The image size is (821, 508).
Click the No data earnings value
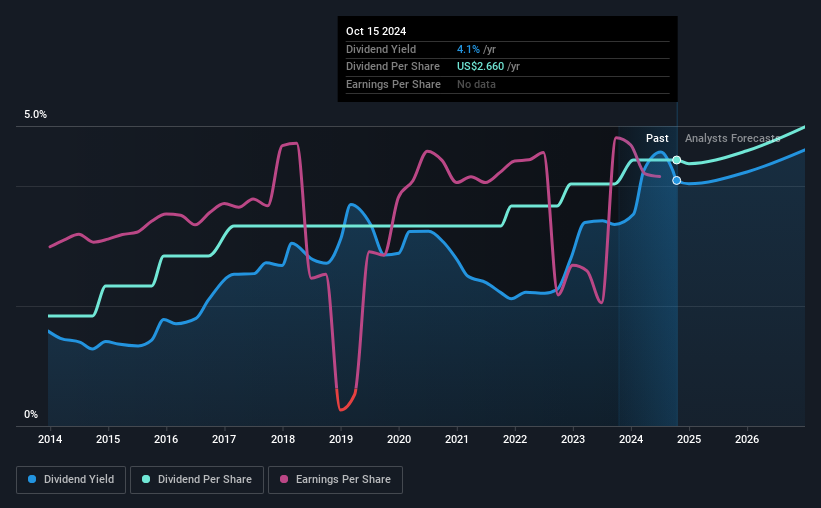coord(476,84)
